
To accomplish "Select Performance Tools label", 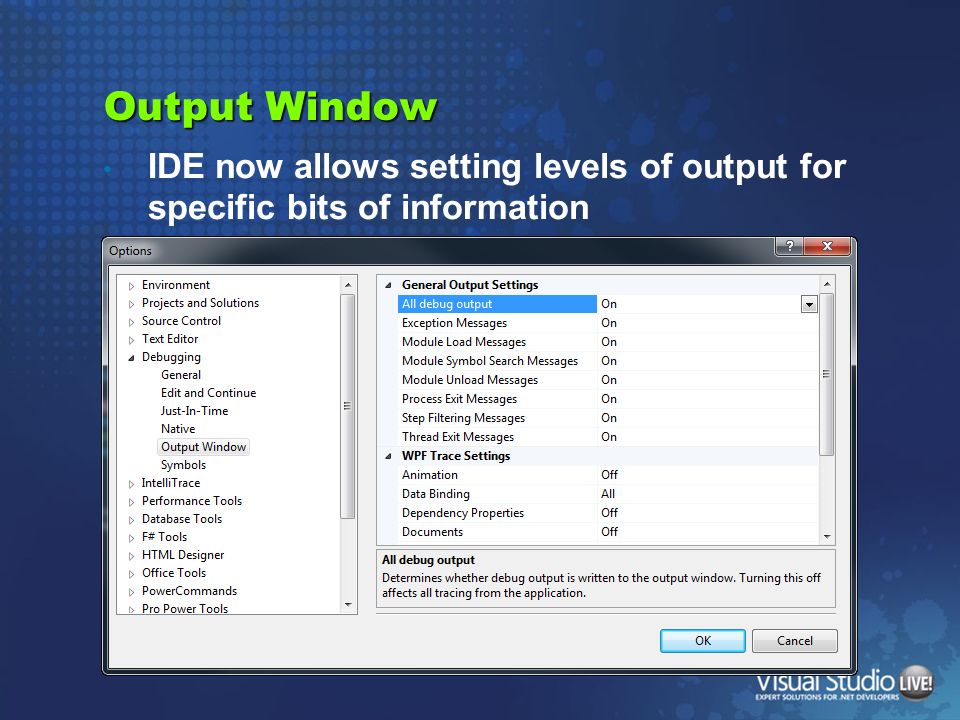I will [192, 501].
